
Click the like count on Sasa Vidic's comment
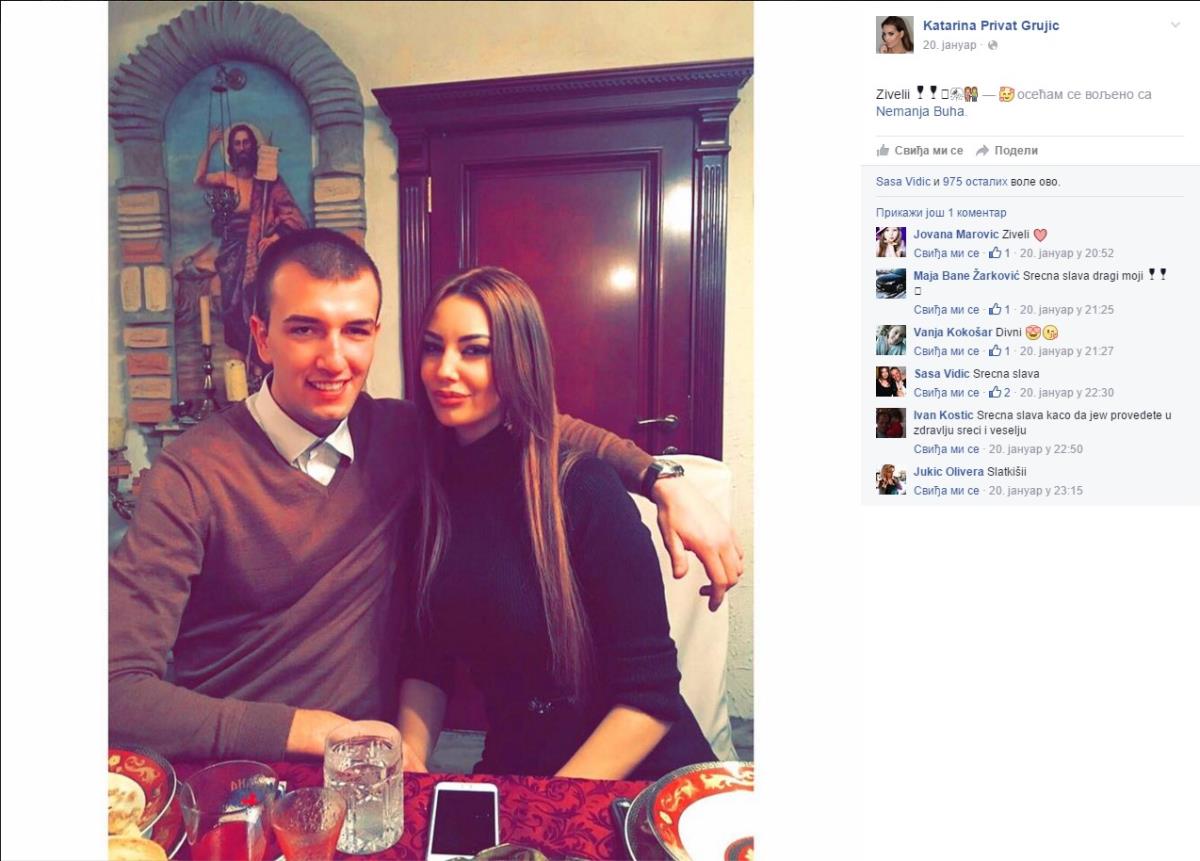[1000, 393]
